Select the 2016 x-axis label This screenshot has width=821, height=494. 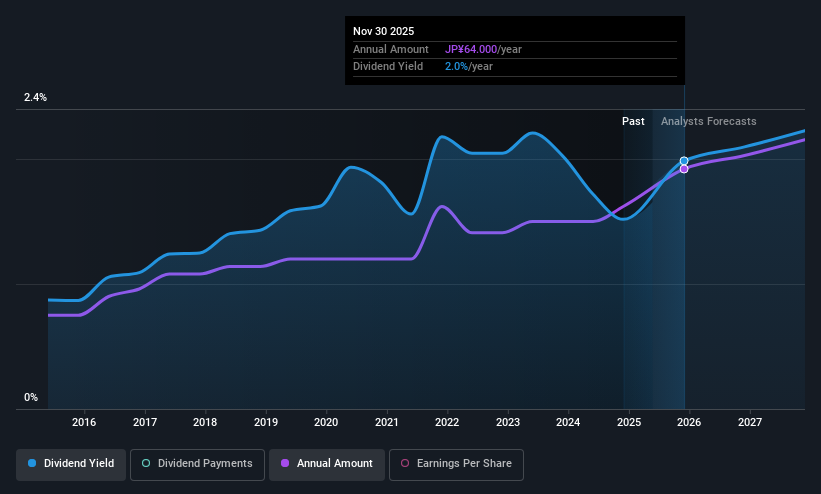pos(84,422)
